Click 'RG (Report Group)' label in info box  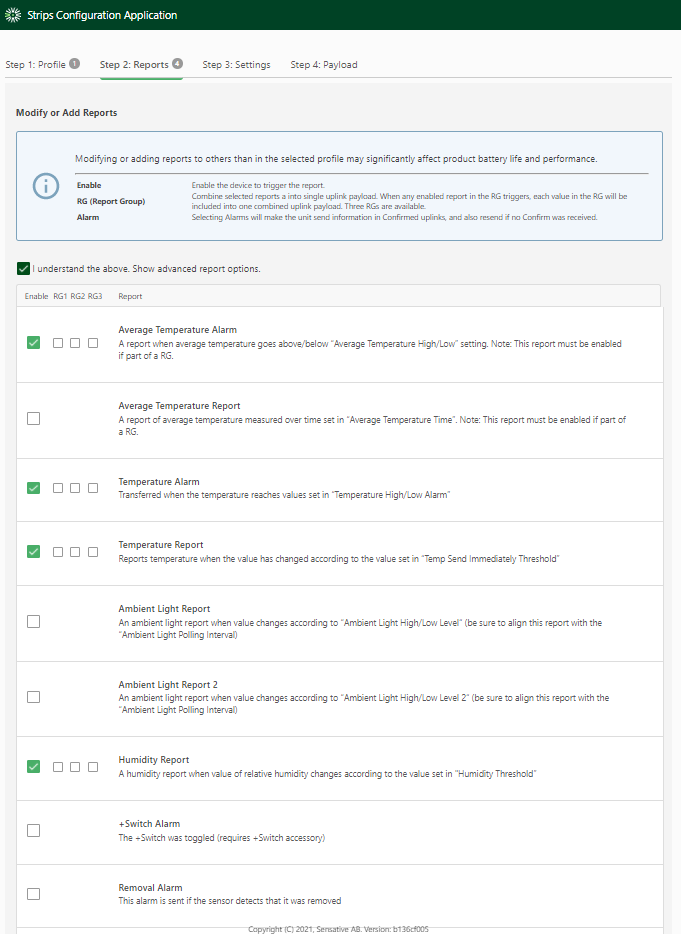click(x=111, y=201)
